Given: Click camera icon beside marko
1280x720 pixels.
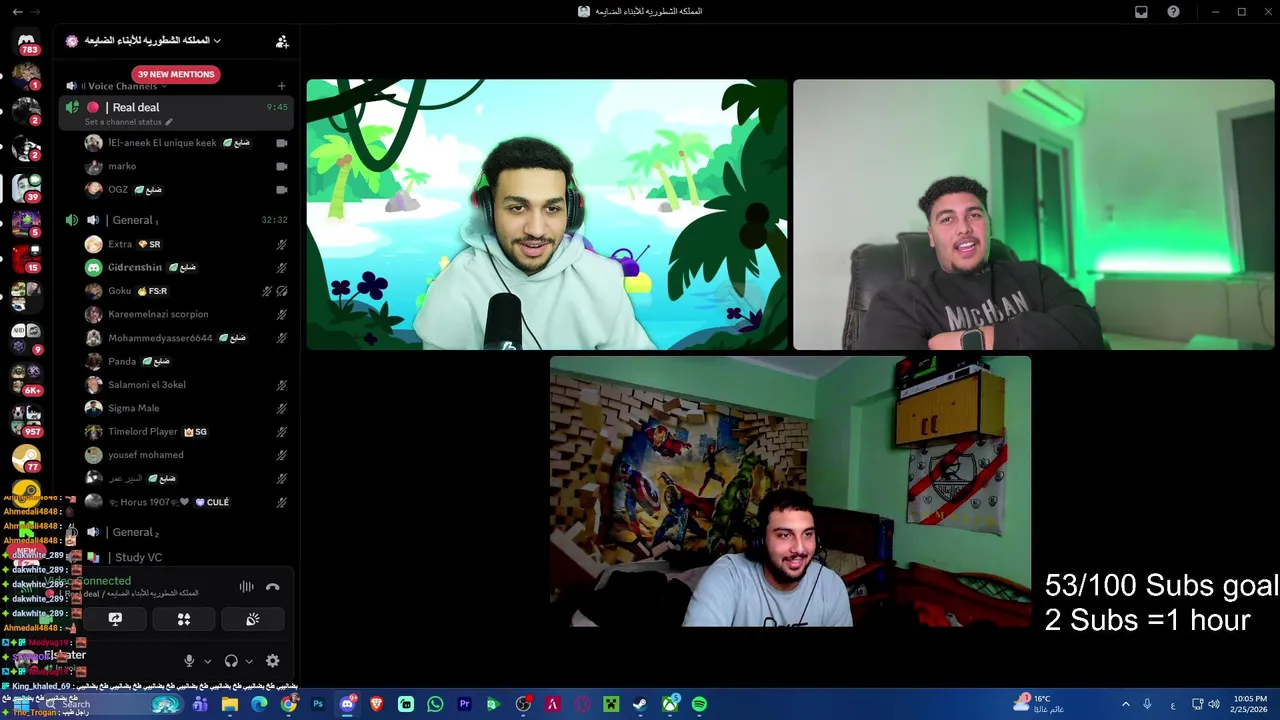Looking at the screenshot, I should pos(282,166).
